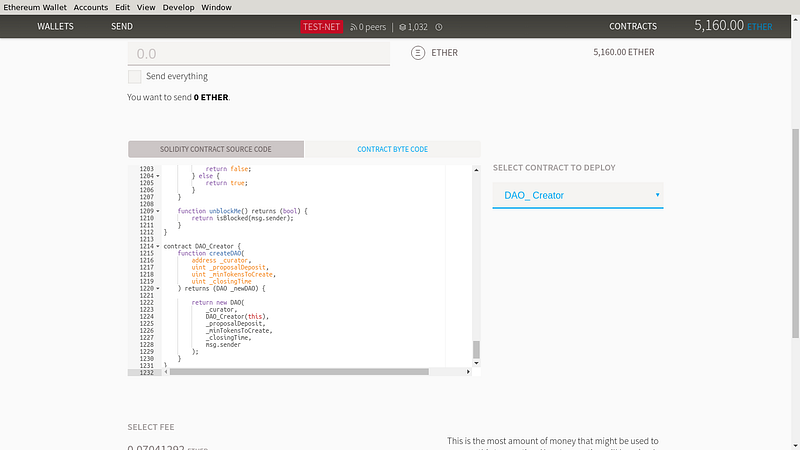Open the View menu
The image size is (800, 450).
[x=146, y=7]
